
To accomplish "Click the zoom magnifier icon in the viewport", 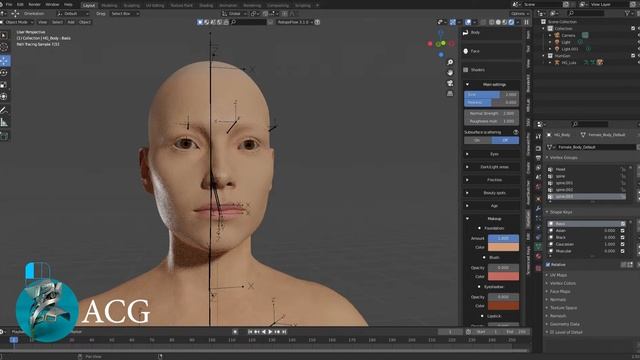I will tap(450, 62).
